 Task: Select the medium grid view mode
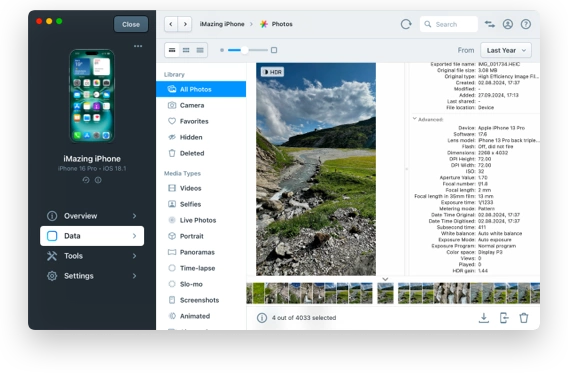pos(186,50)
